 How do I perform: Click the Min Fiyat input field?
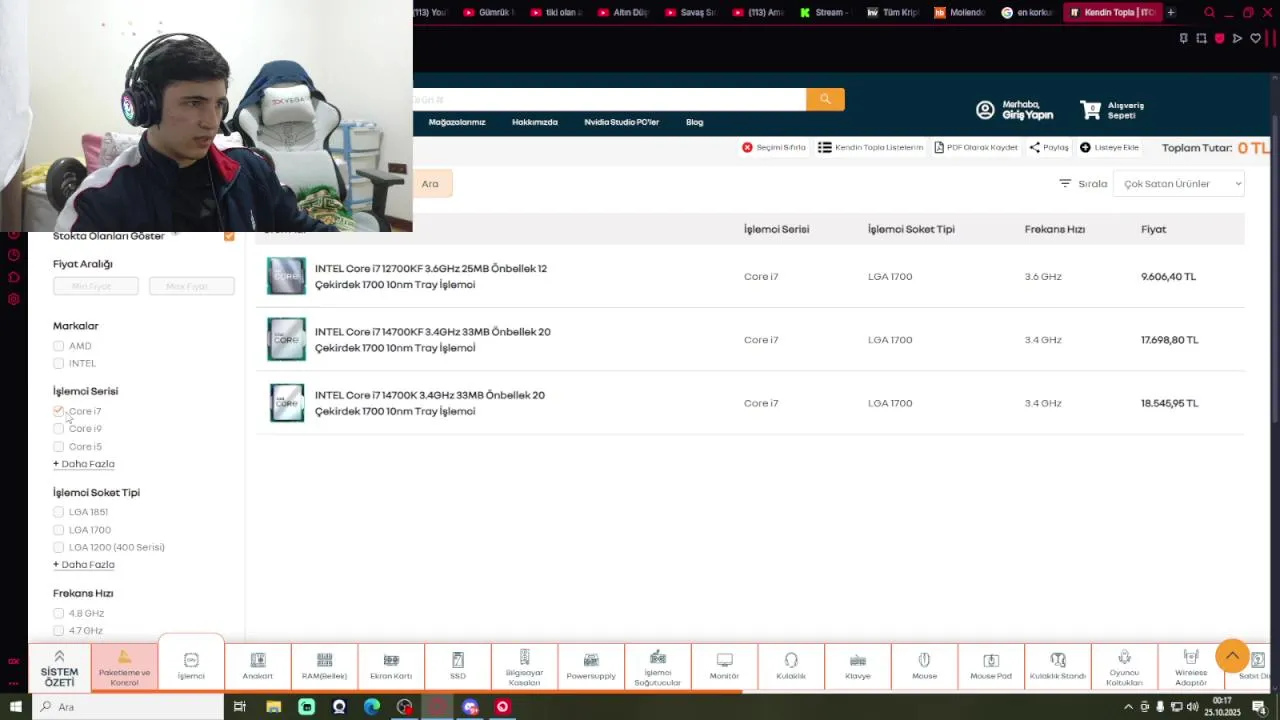96,286
